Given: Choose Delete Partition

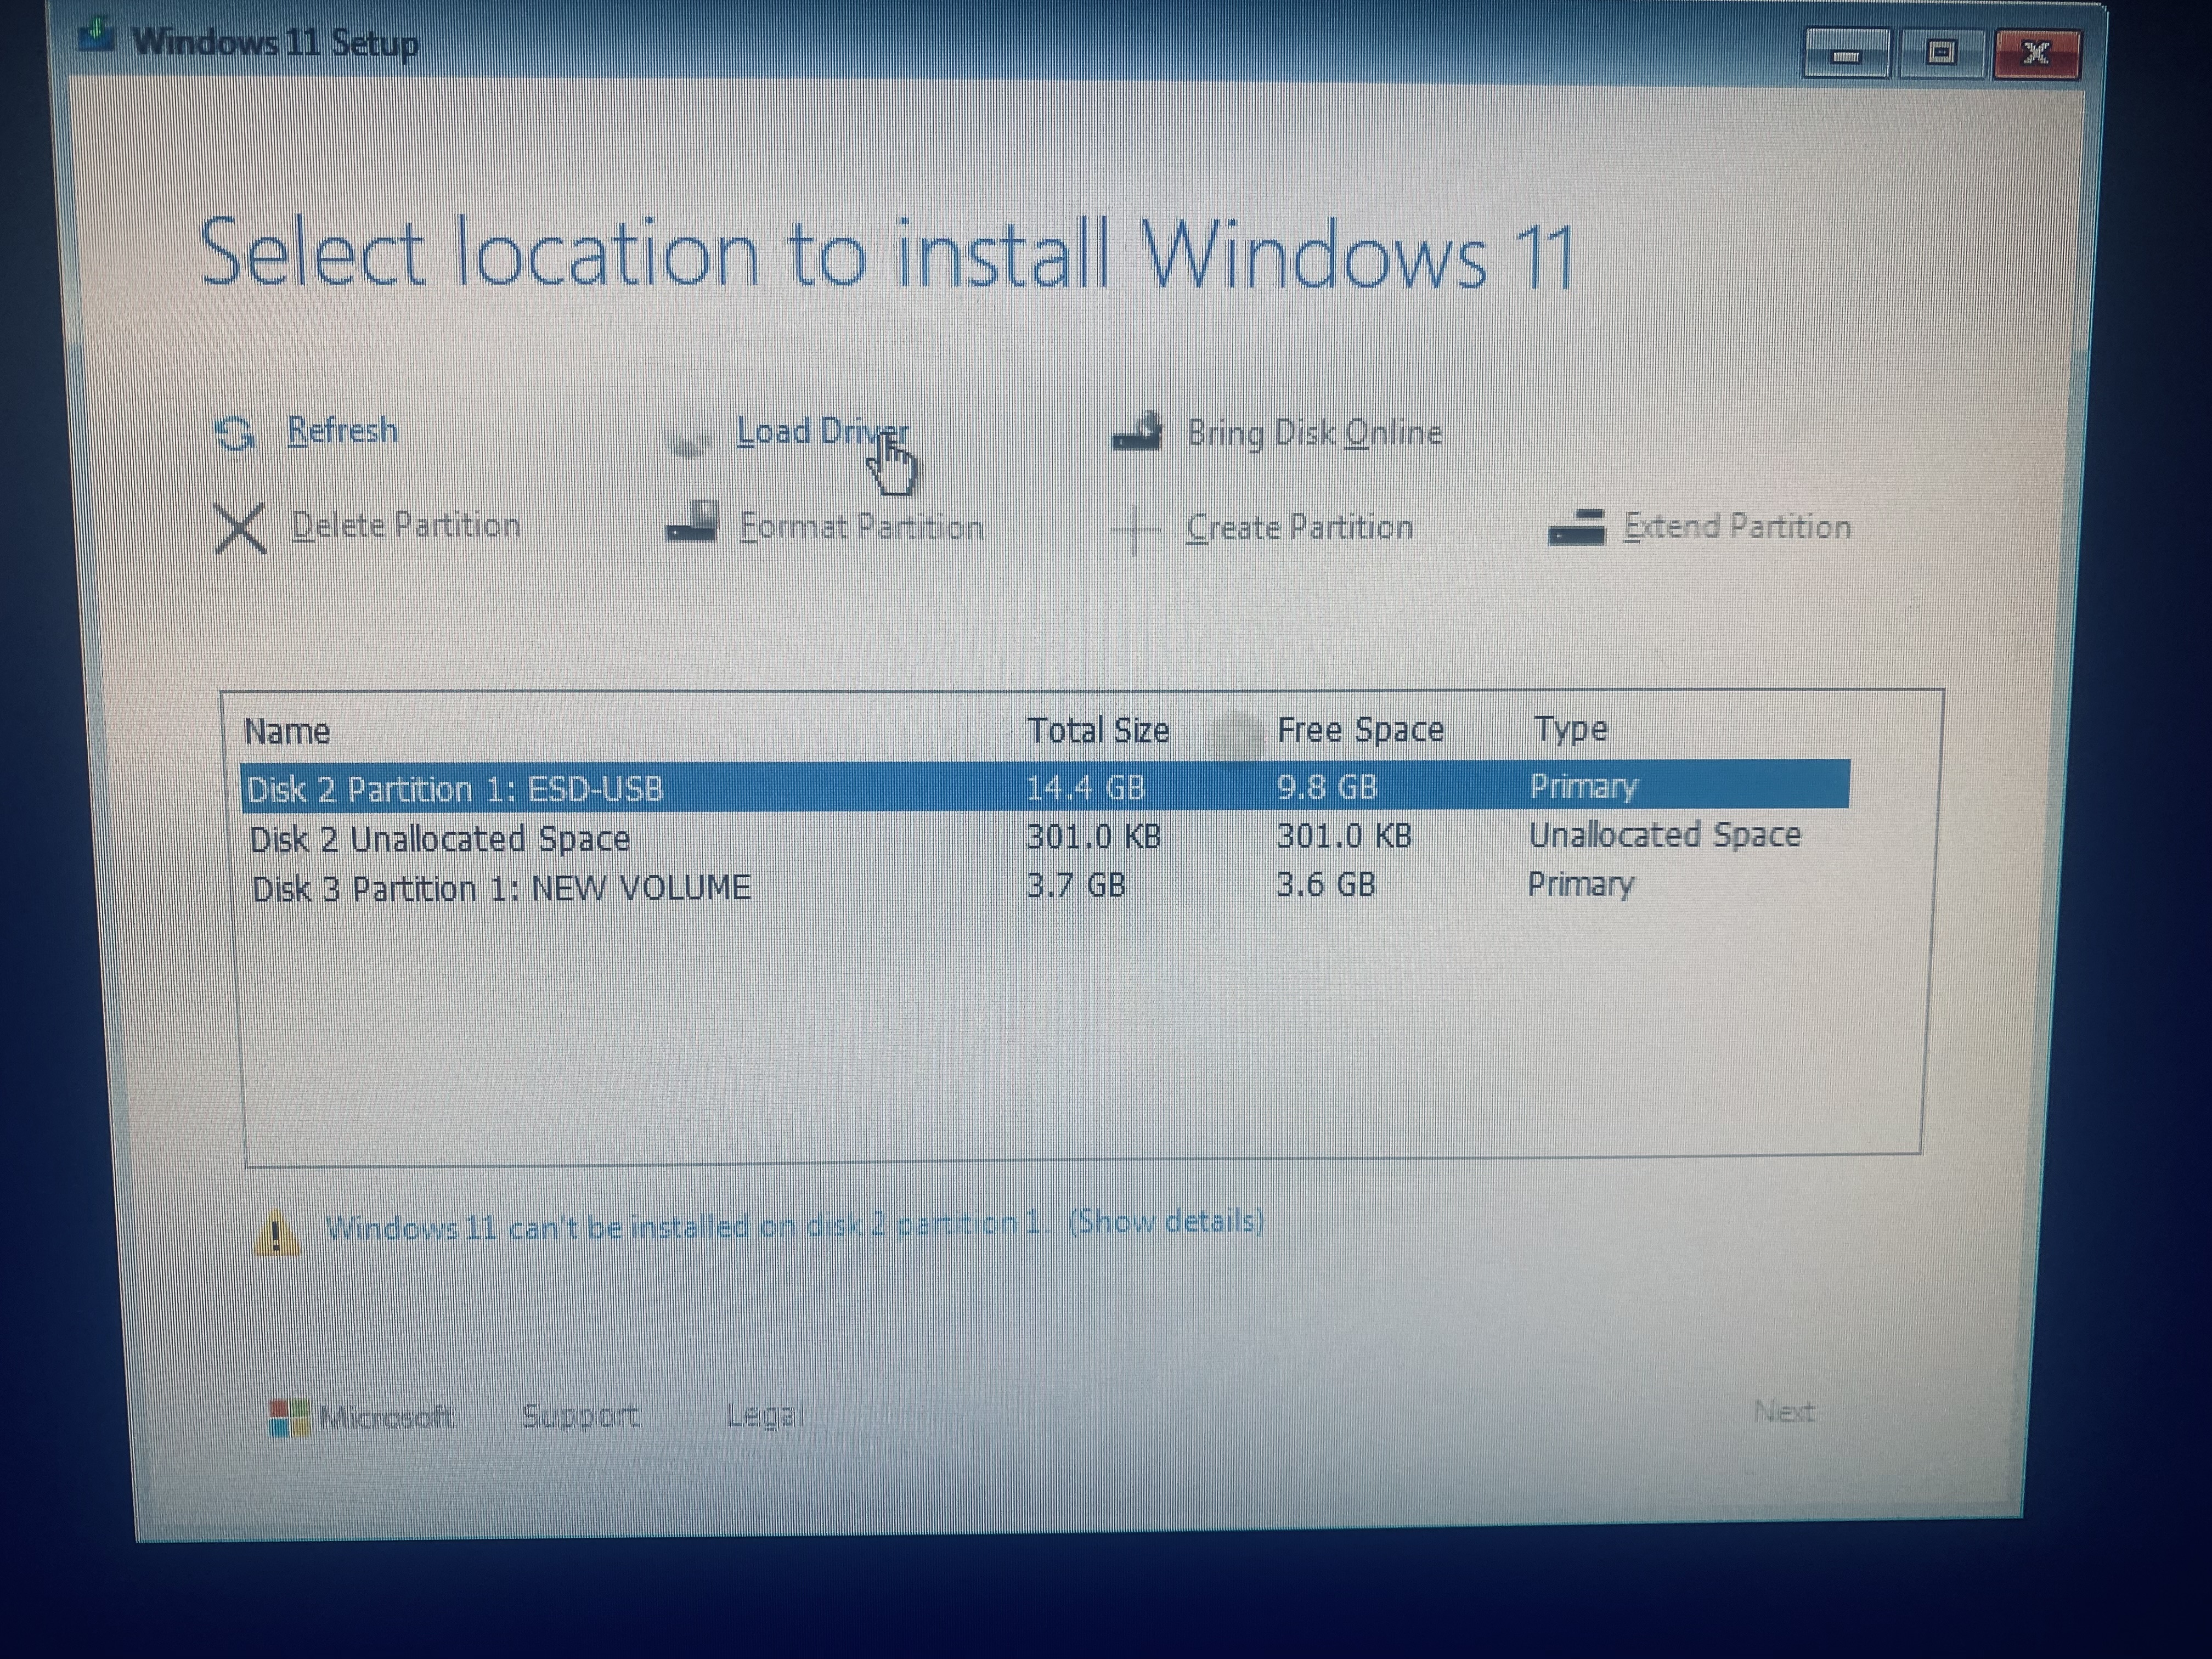Looking at the screenshot, I should tap(406, 525).
